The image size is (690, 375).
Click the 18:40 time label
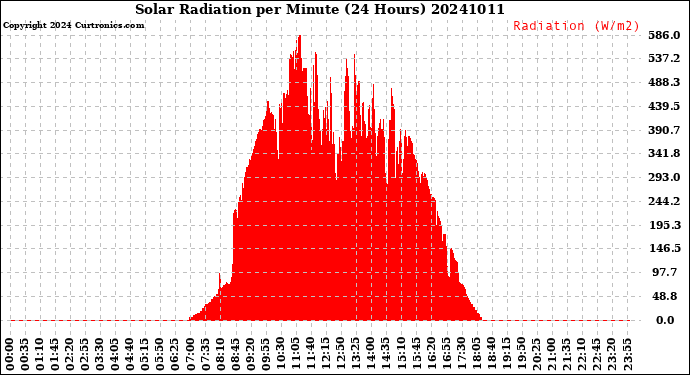(492, 354)
